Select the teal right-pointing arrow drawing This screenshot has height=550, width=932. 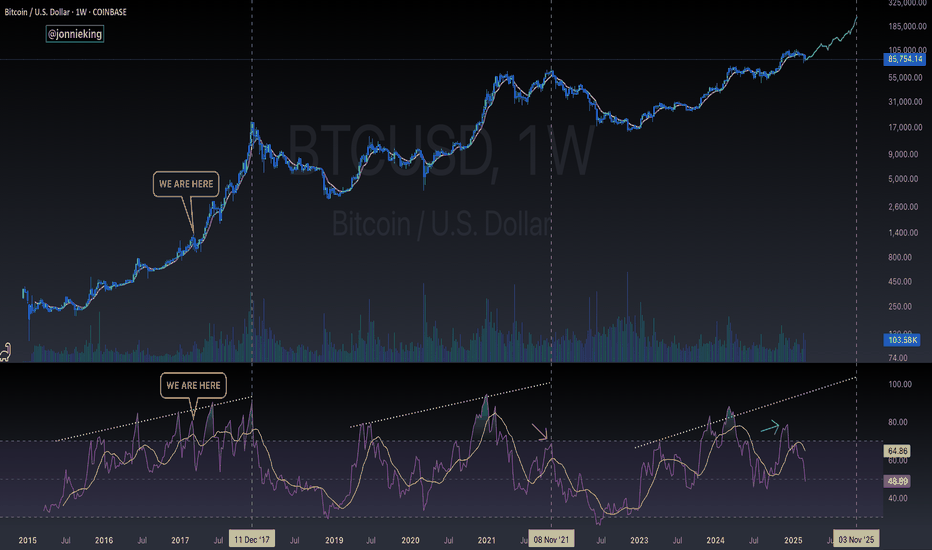(770, 426)
